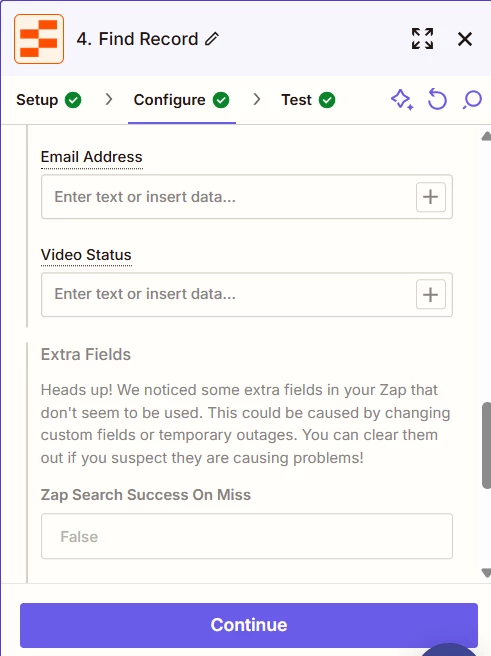Click the undo circular arrow icon
The height and width of the screenshot is (656, 491).
click(x=437, y=100)
